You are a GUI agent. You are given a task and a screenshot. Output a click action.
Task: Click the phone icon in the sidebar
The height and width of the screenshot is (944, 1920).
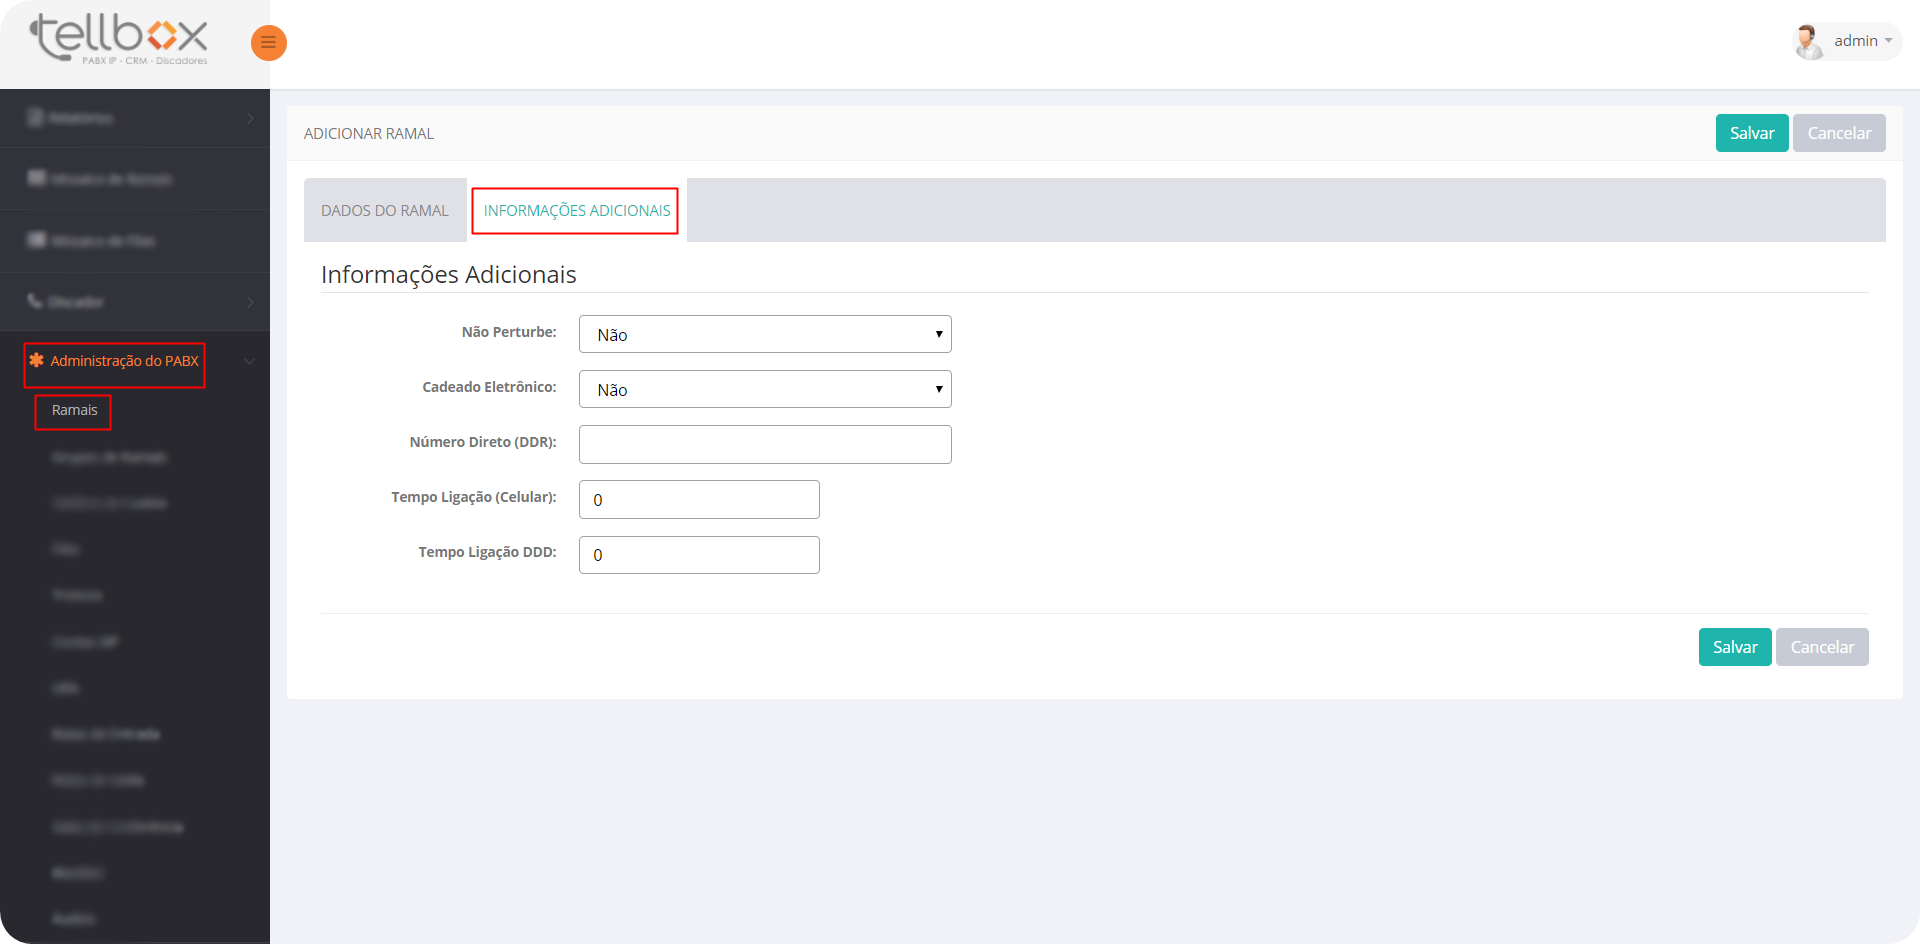click(x=35, y=301)
